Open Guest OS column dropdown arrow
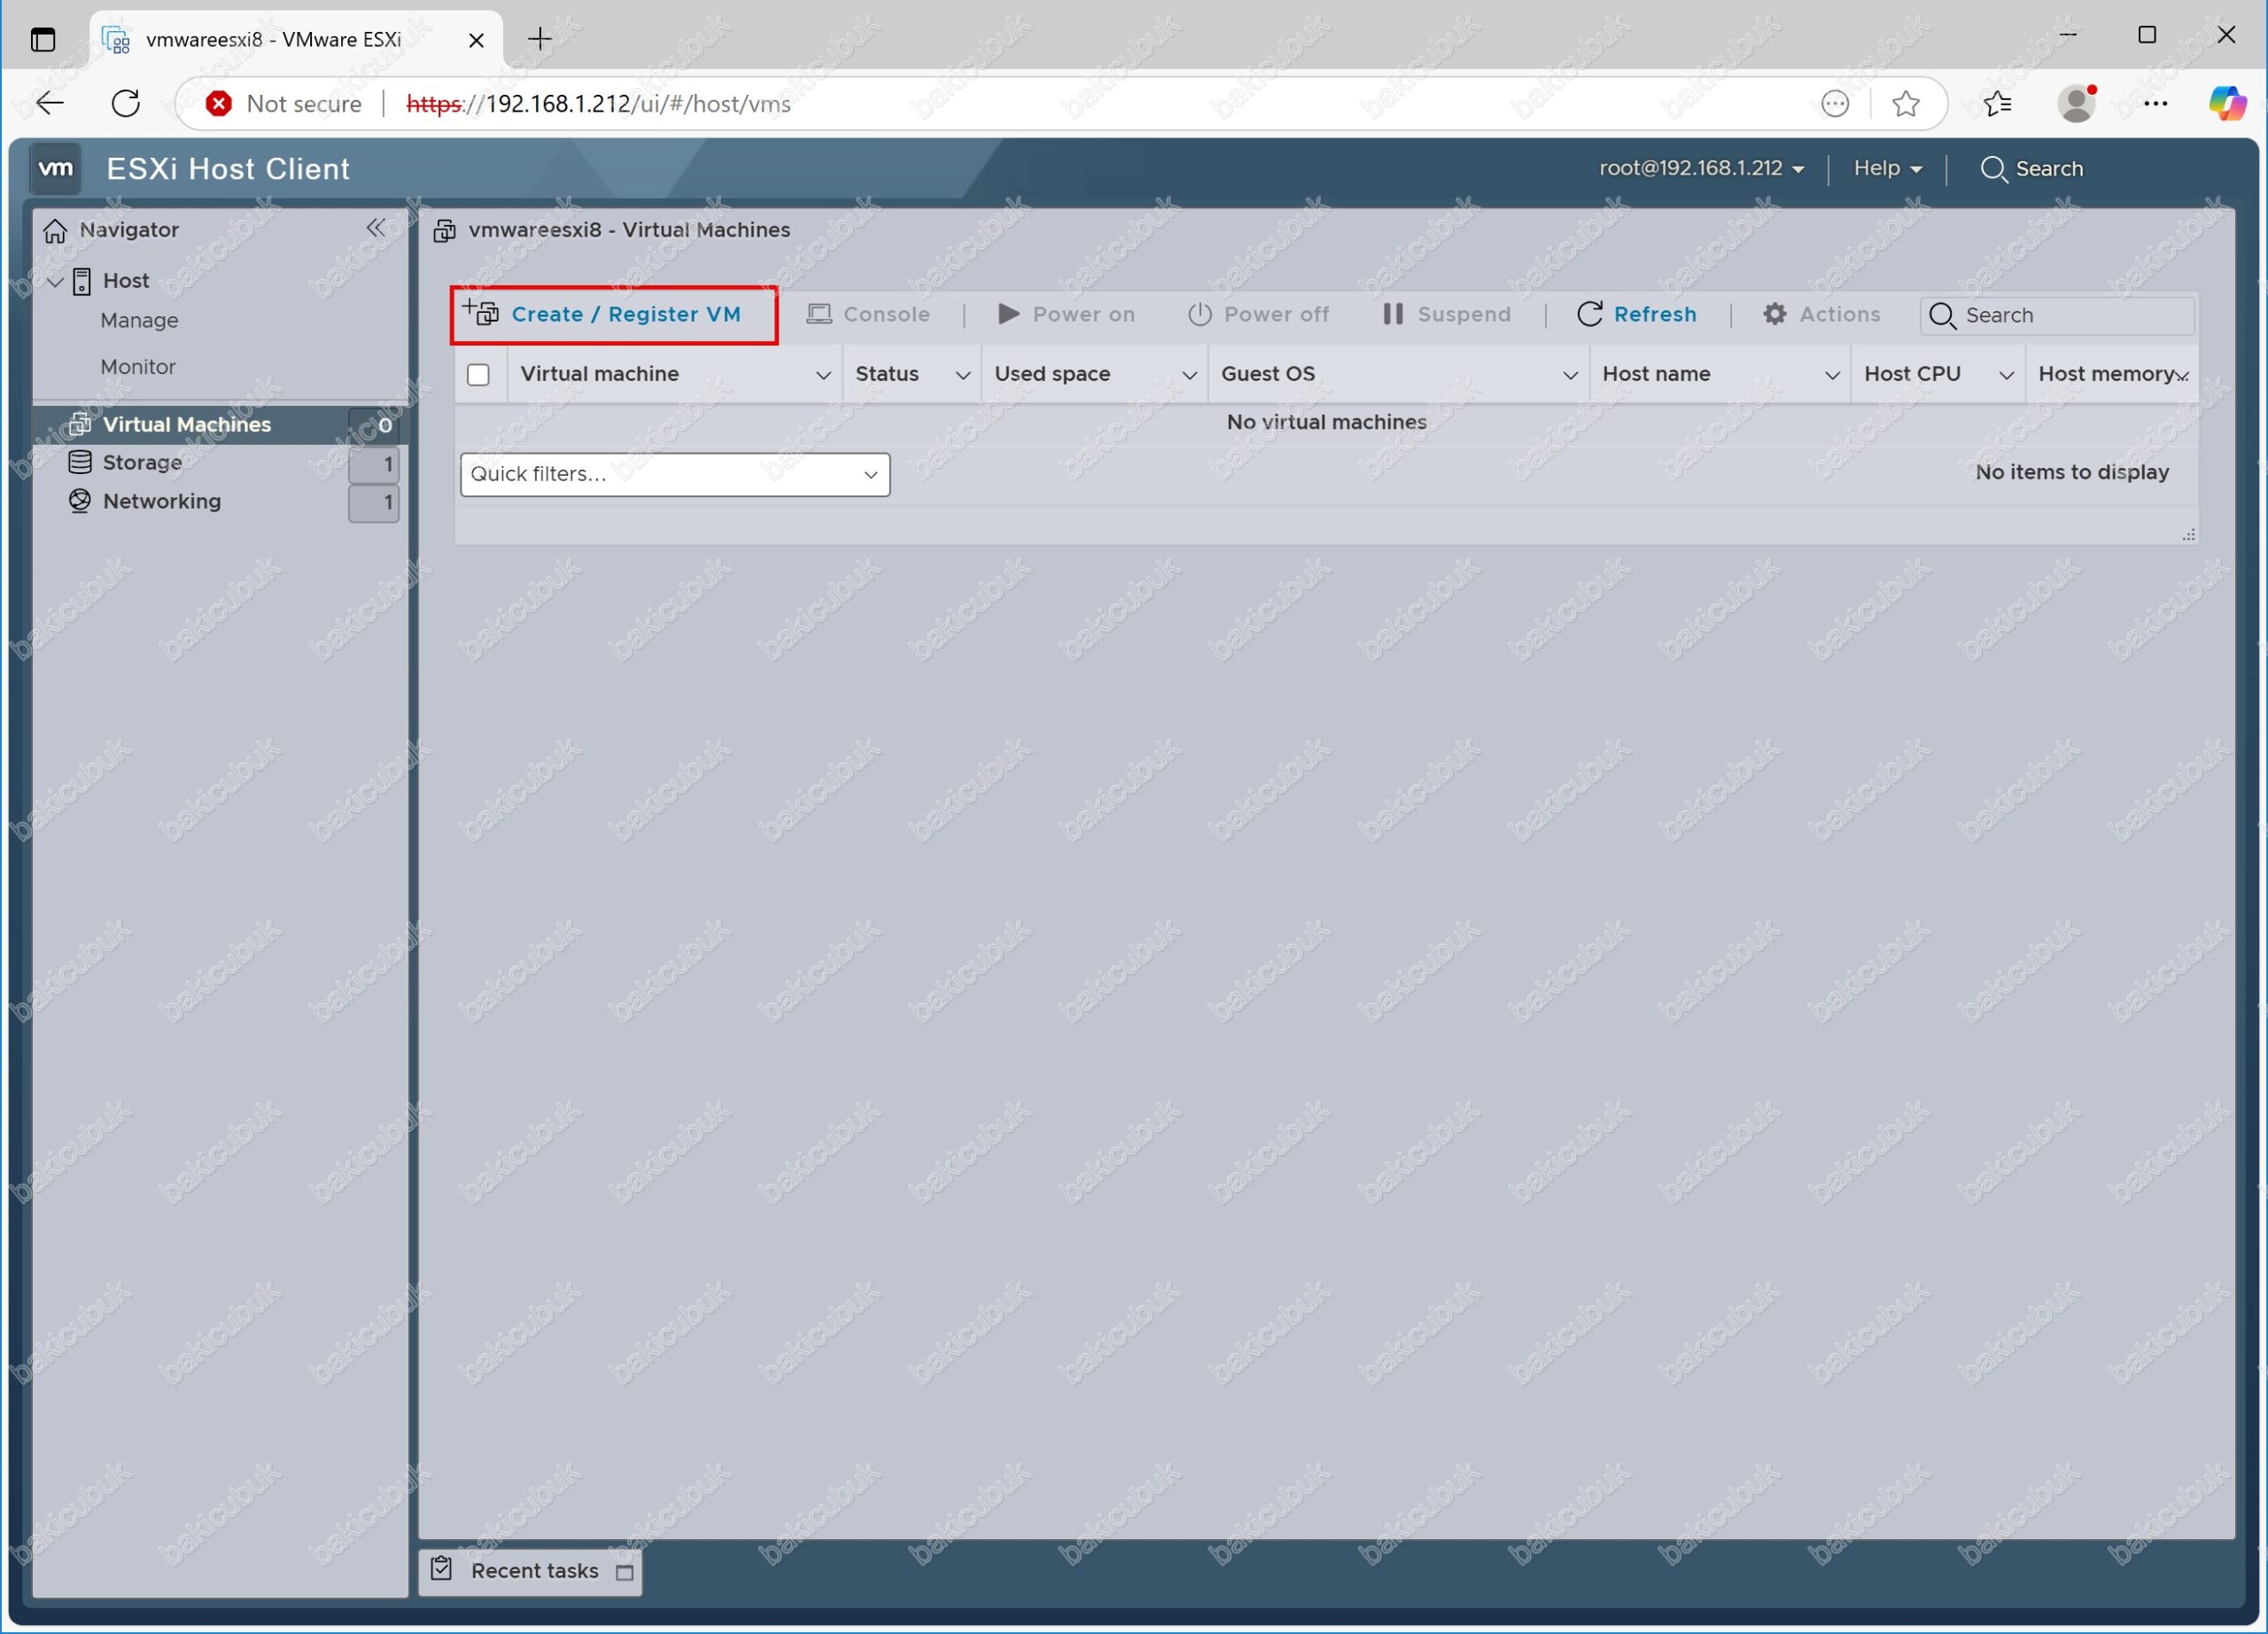2268x1634 pixels. (x=1570, y=375)
